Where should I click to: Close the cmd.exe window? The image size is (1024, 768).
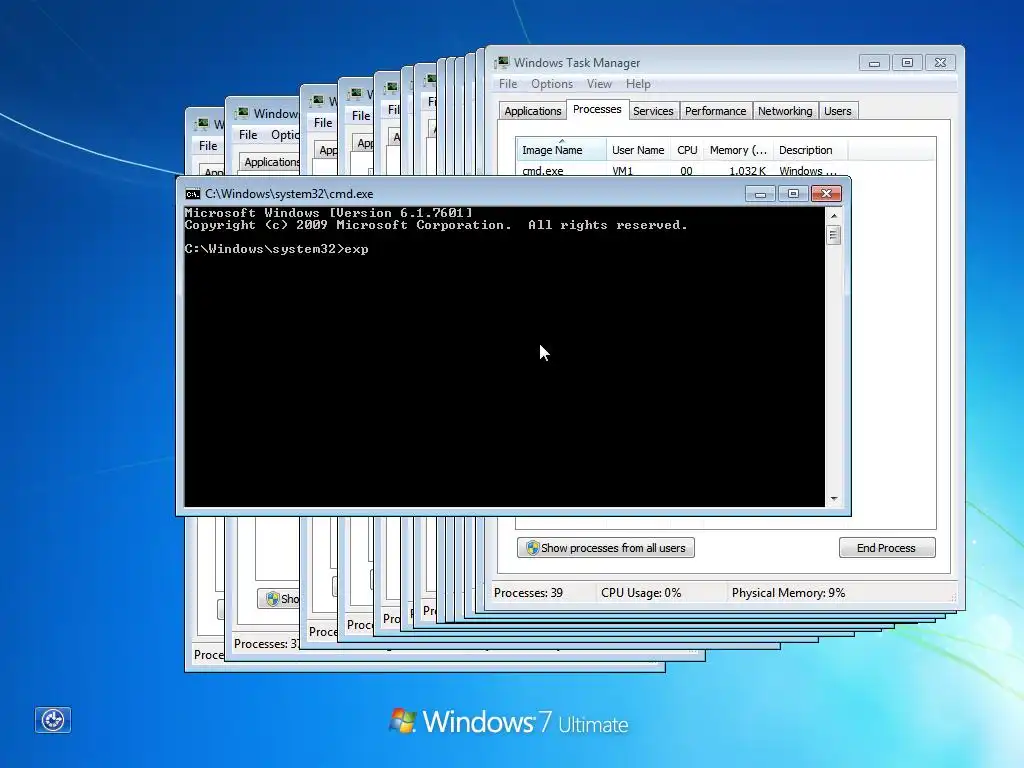click(826, 194)
